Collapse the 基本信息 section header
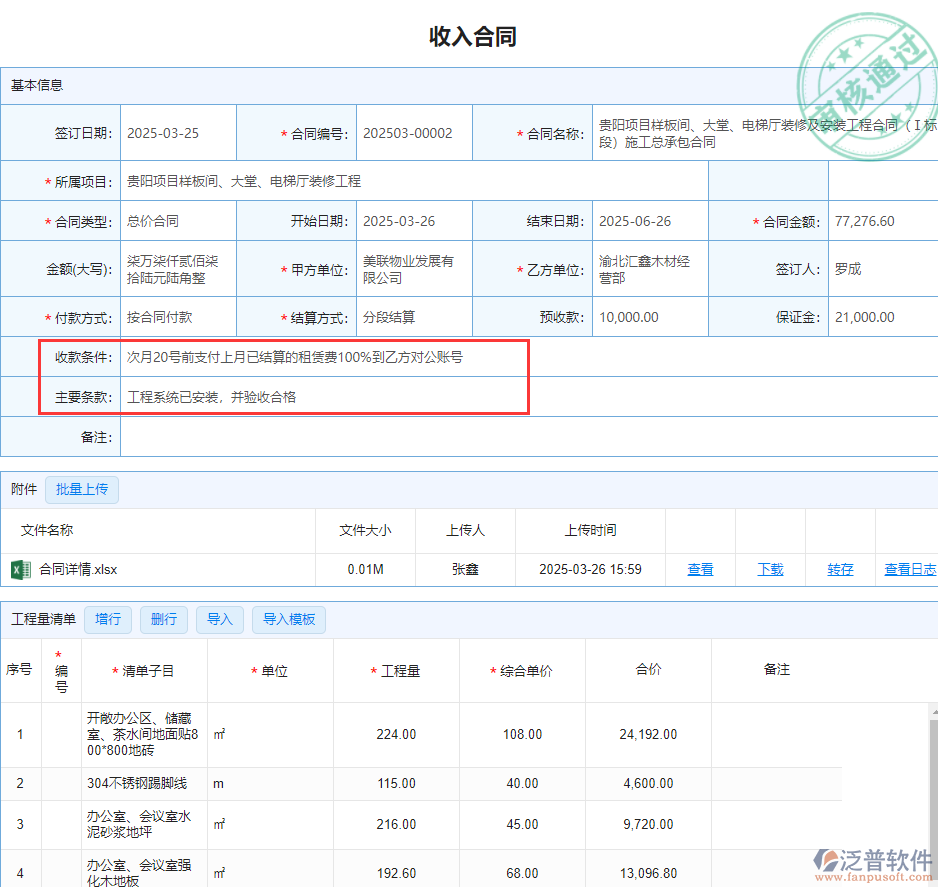The image size is (938, 887). [x=35, y=85]
